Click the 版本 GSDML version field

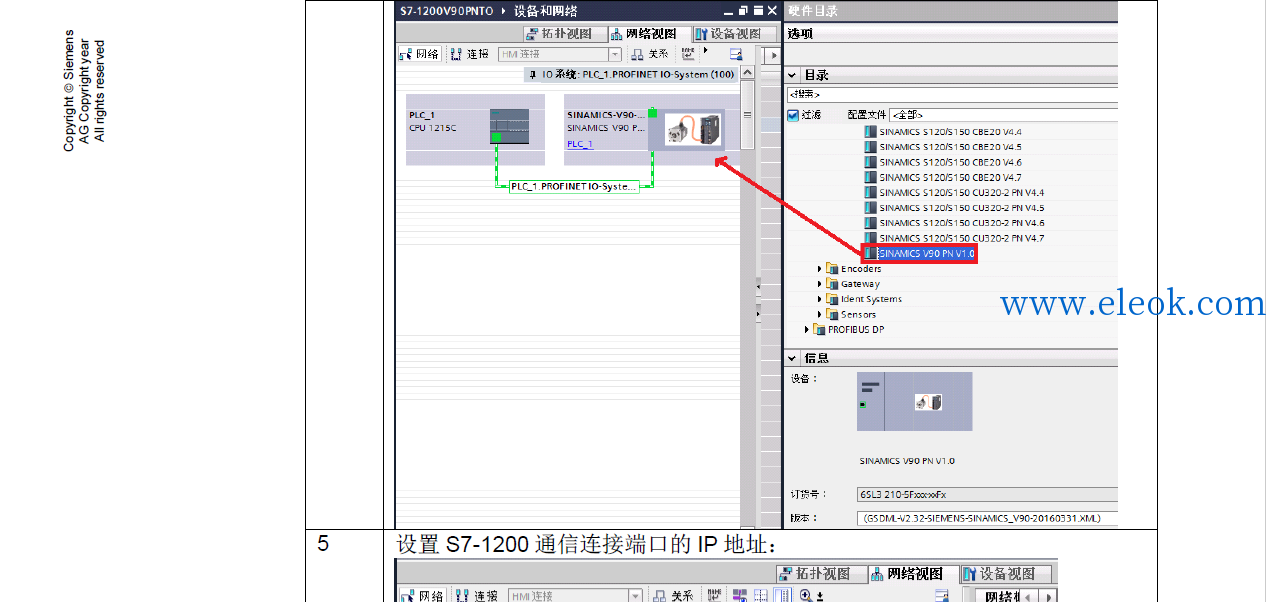click(x=987, y=518)
